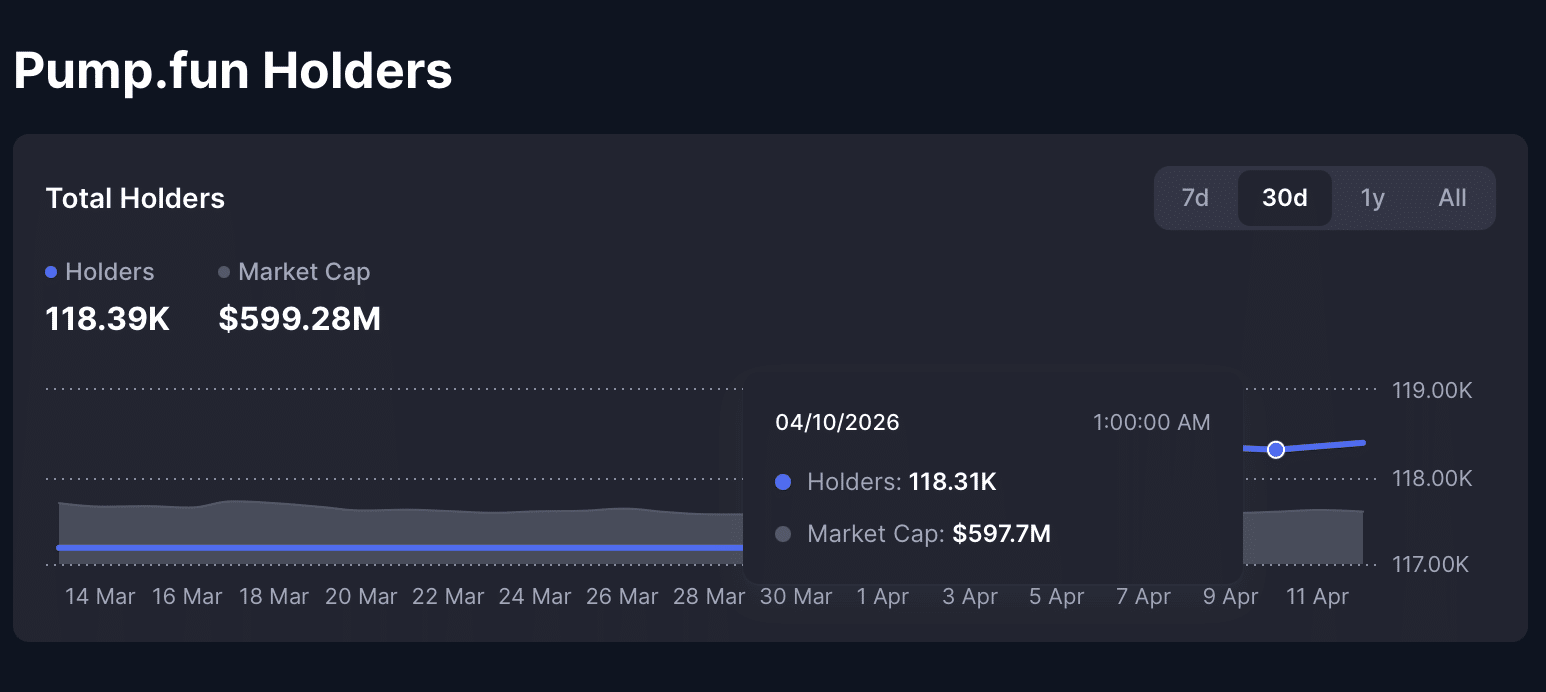Click the Total Holders chart heading
This screenshot has height=692, width=1546.
134,198
